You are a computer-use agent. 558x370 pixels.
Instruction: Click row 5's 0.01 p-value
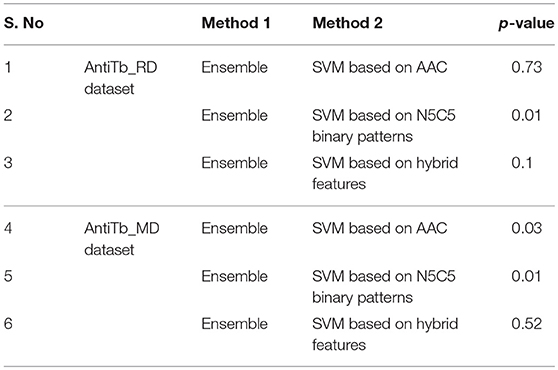coord(526,276)
